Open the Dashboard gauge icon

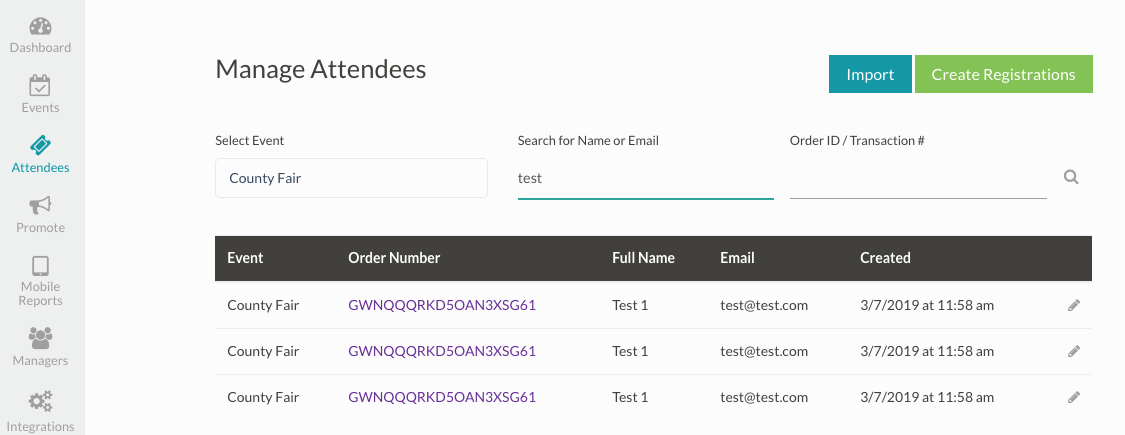40,26
